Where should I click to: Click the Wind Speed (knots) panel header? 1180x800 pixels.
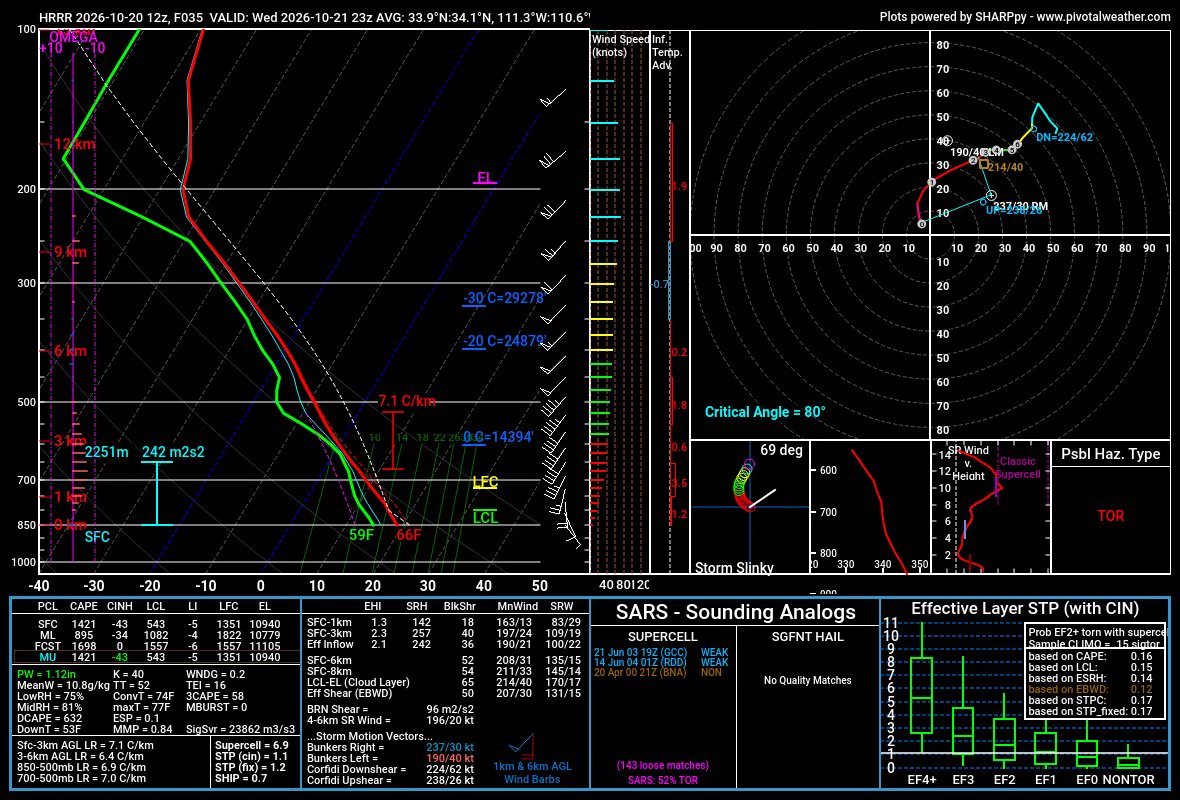620,45
